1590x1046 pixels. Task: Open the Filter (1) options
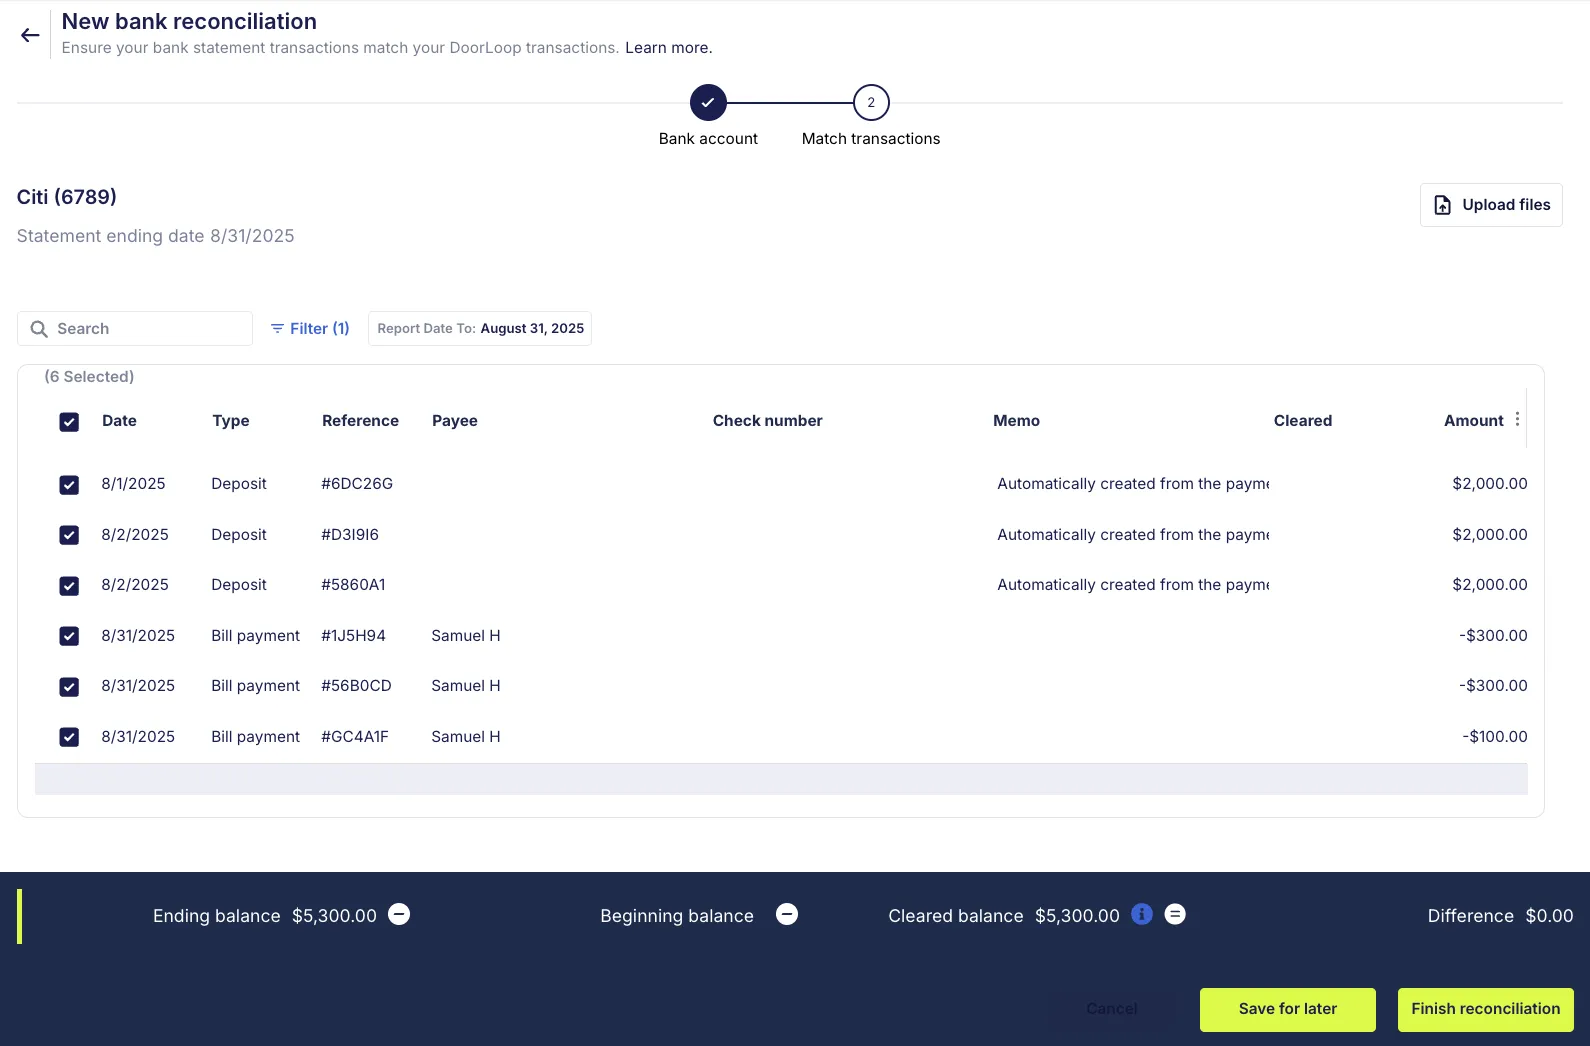tap(310, 328)
